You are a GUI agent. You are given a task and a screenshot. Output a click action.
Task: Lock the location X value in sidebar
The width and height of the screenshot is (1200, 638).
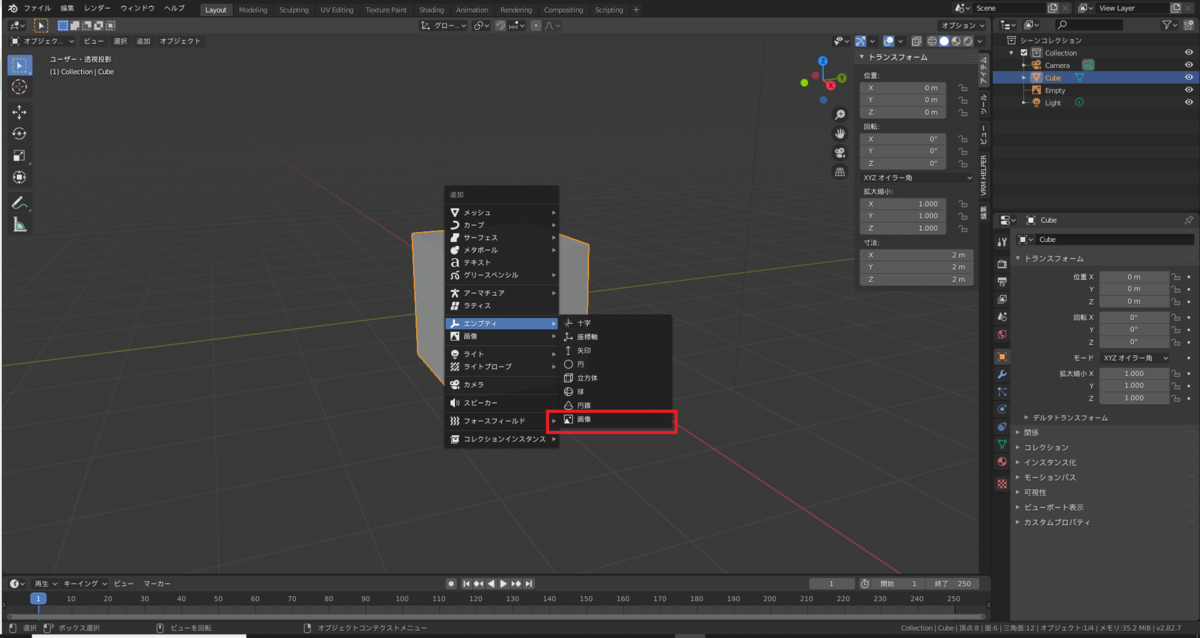click(962, 88)
